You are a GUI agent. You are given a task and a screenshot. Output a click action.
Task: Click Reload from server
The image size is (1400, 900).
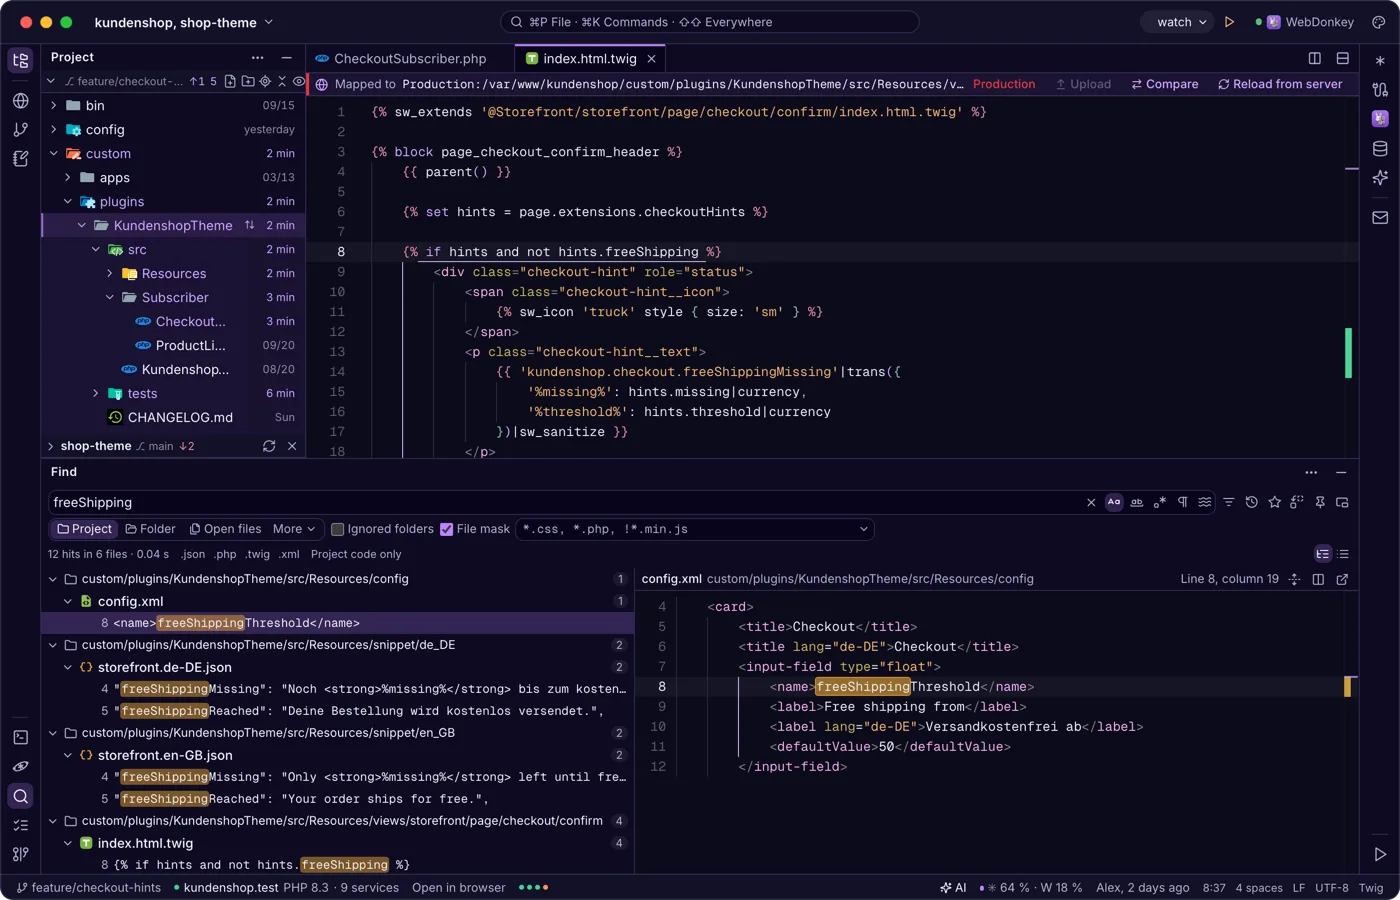point(1280,84)
